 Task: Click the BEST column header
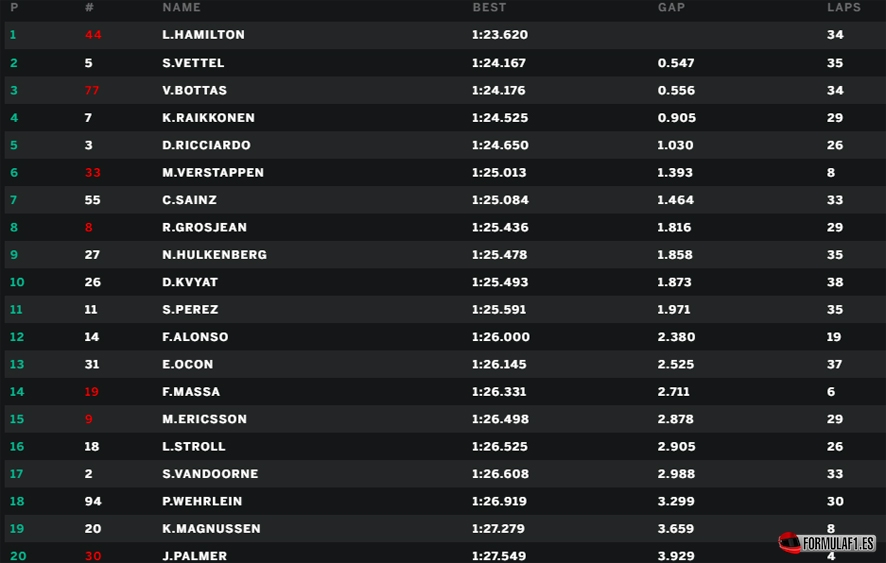(489, 7)
